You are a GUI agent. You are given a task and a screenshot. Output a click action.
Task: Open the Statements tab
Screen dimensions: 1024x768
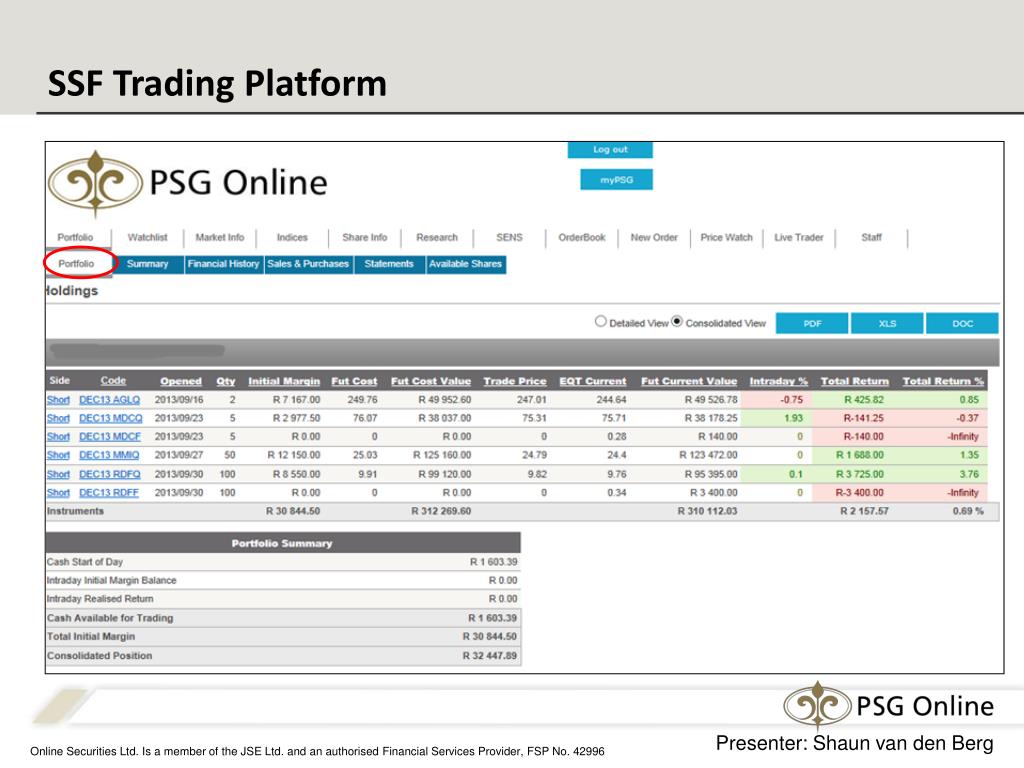coord(389,264)
